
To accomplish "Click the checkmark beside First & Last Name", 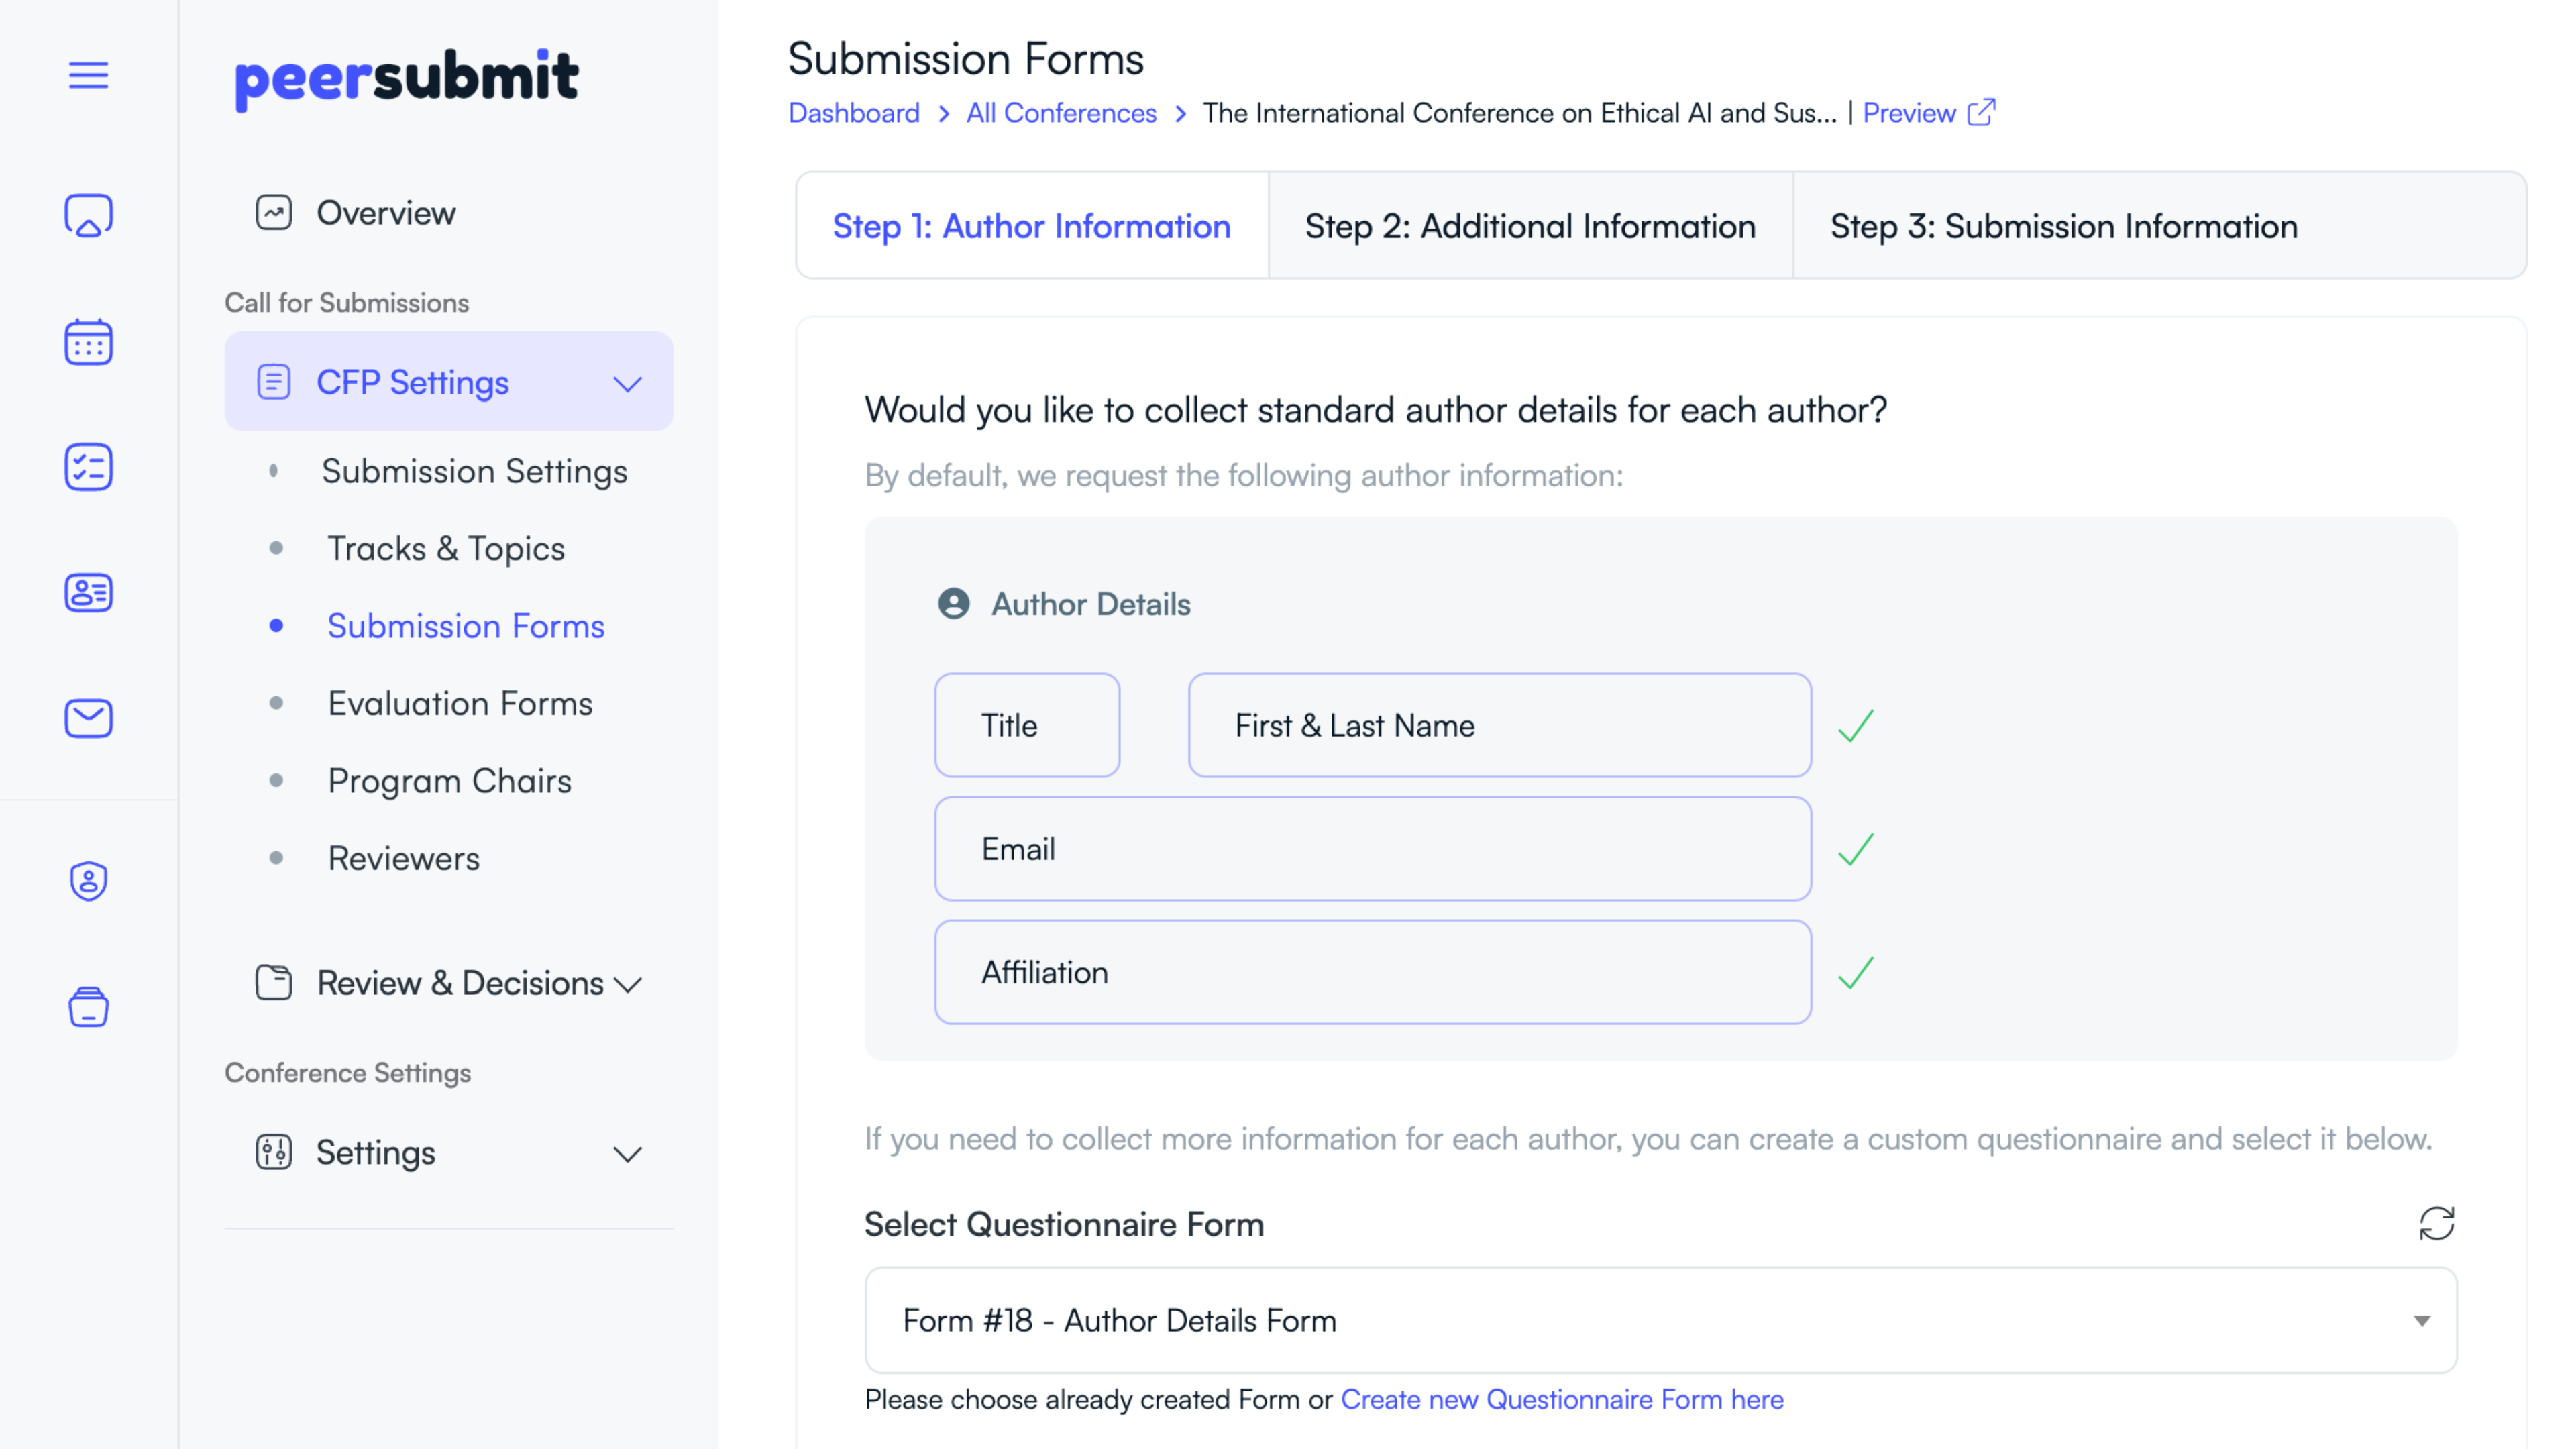I will pos(1855,726).
